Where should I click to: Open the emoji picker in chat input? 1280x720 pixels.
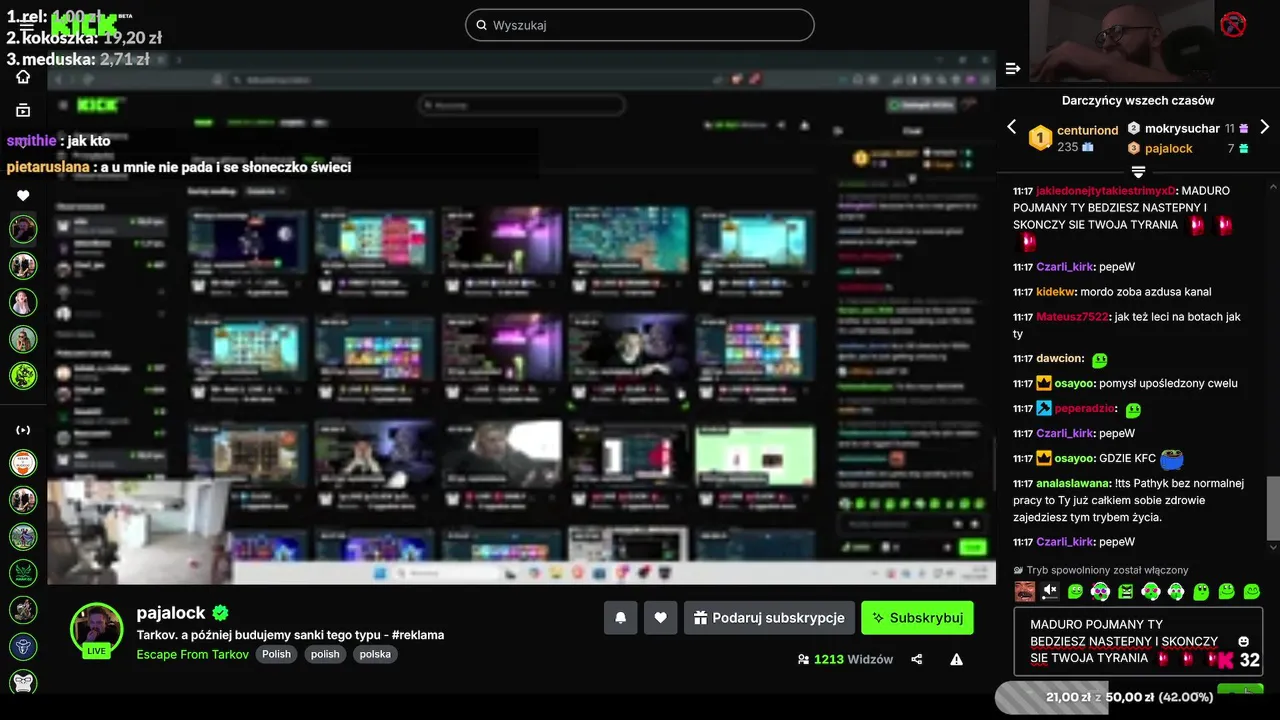tap(1244, 641)
